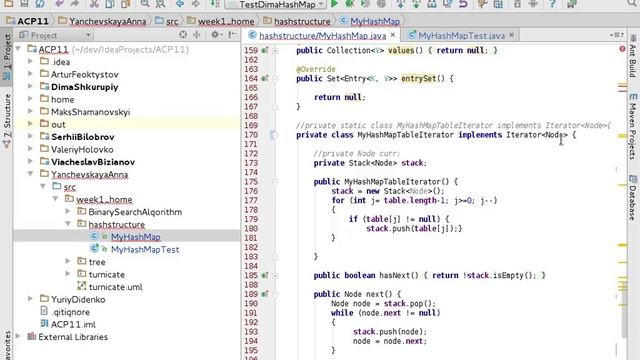The width and height of the screenshot is (640, 360).
Task: Close the MyHashMapTest.java tab
Action: pyautogui.click(x=511, y=35)
